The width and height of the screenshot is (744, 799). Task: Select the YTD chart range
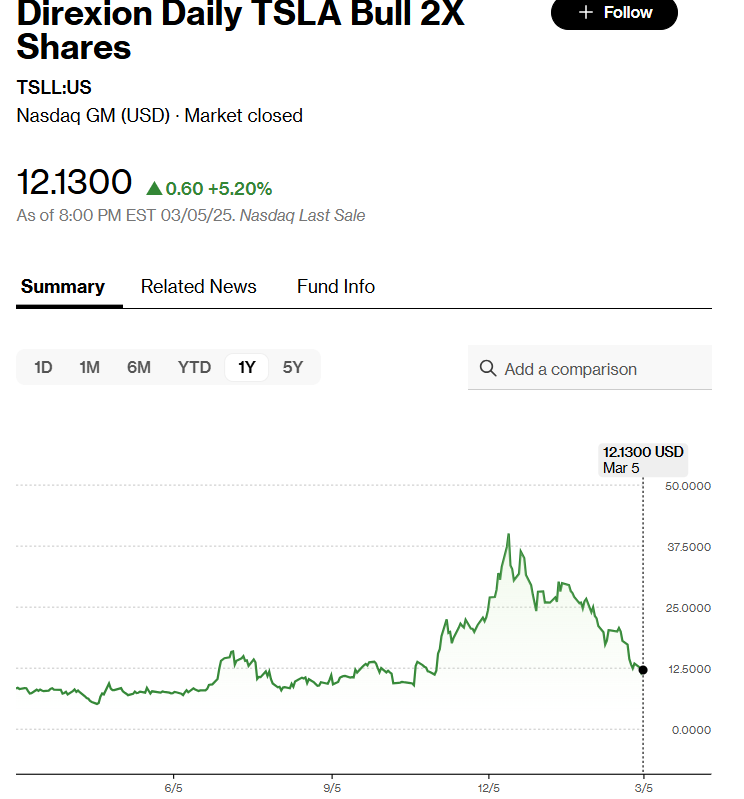(194, 367)
